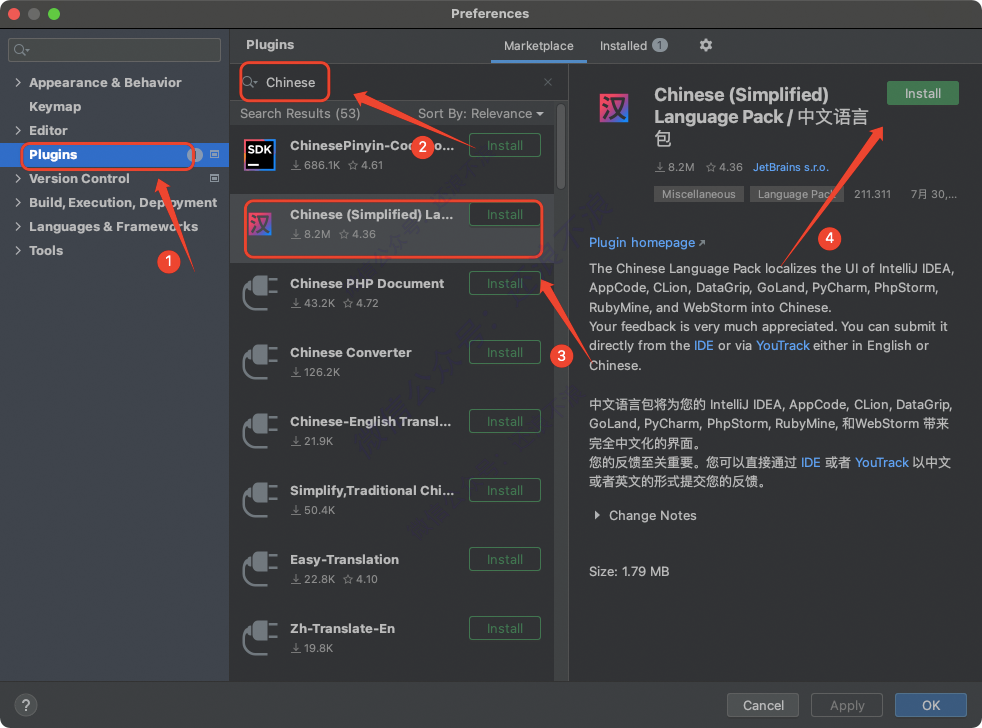The width and height of the screenshot is (982, 728).
Task: Switch to the Installed tab
Action: click(623, 46)
